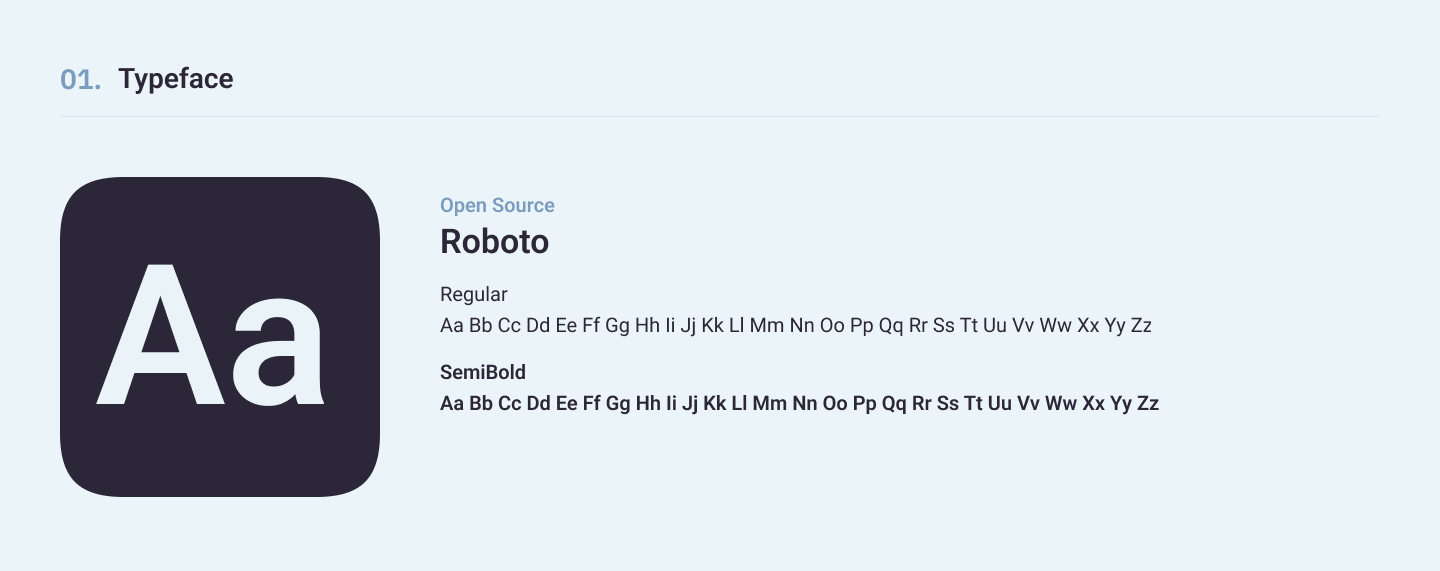Select the Qq pair in the Regular sample row
Screen dimensions: 1440x571
point(891,325)
